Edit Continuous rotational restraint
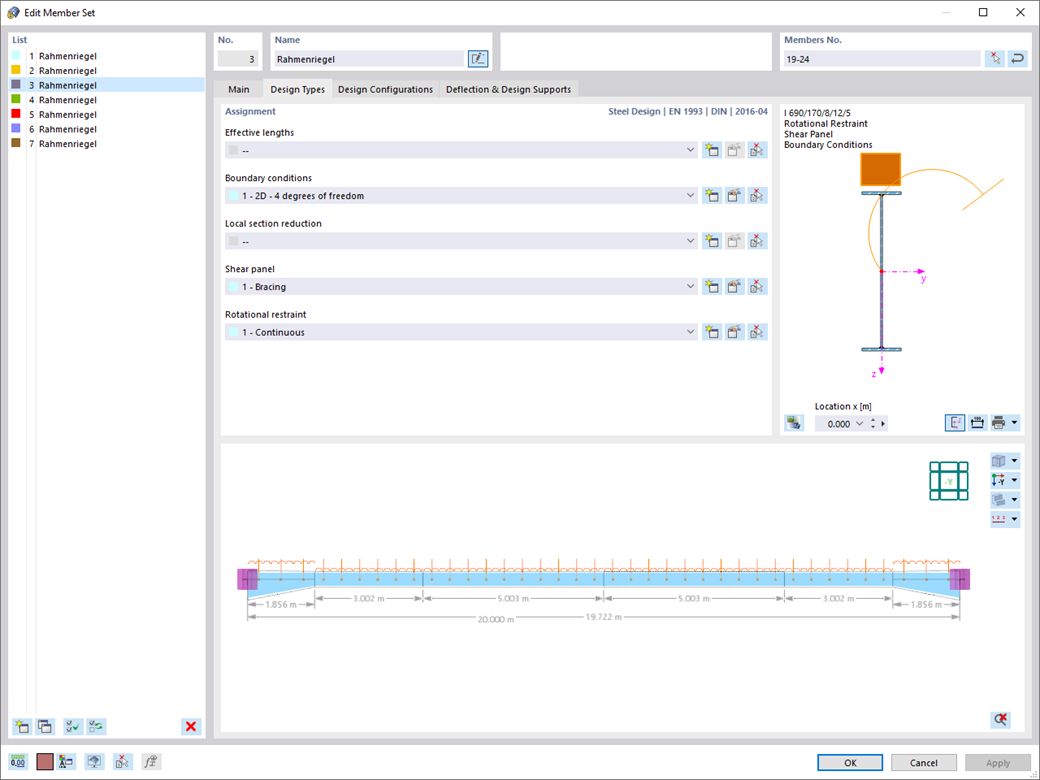Image resolution: width=1040 pixels, height=780 pixels. click(734, 332)
